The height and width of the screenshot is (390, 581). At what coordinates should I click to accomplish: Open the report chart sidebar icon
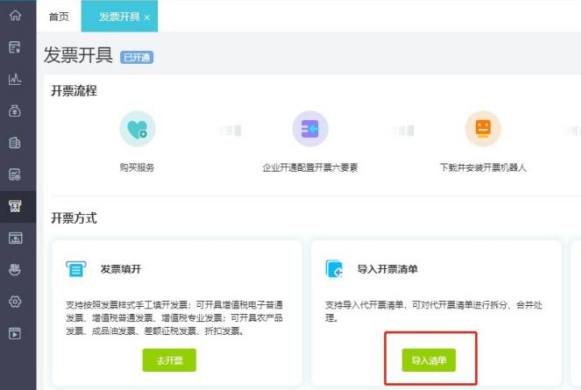tap(15, 174)
